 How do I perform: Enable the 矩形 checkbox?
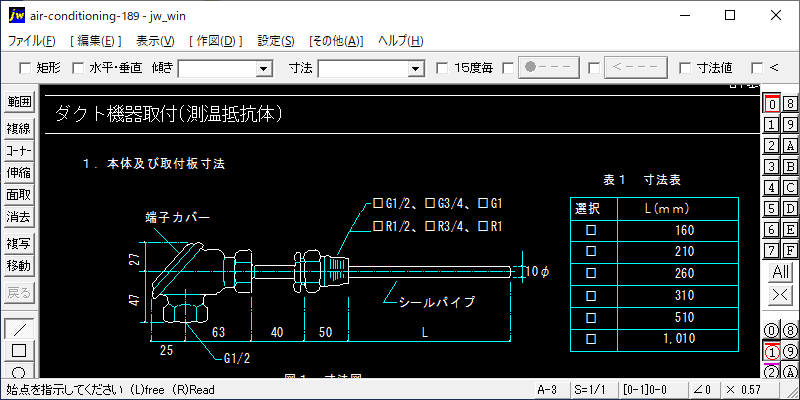[x=26, y=68]
